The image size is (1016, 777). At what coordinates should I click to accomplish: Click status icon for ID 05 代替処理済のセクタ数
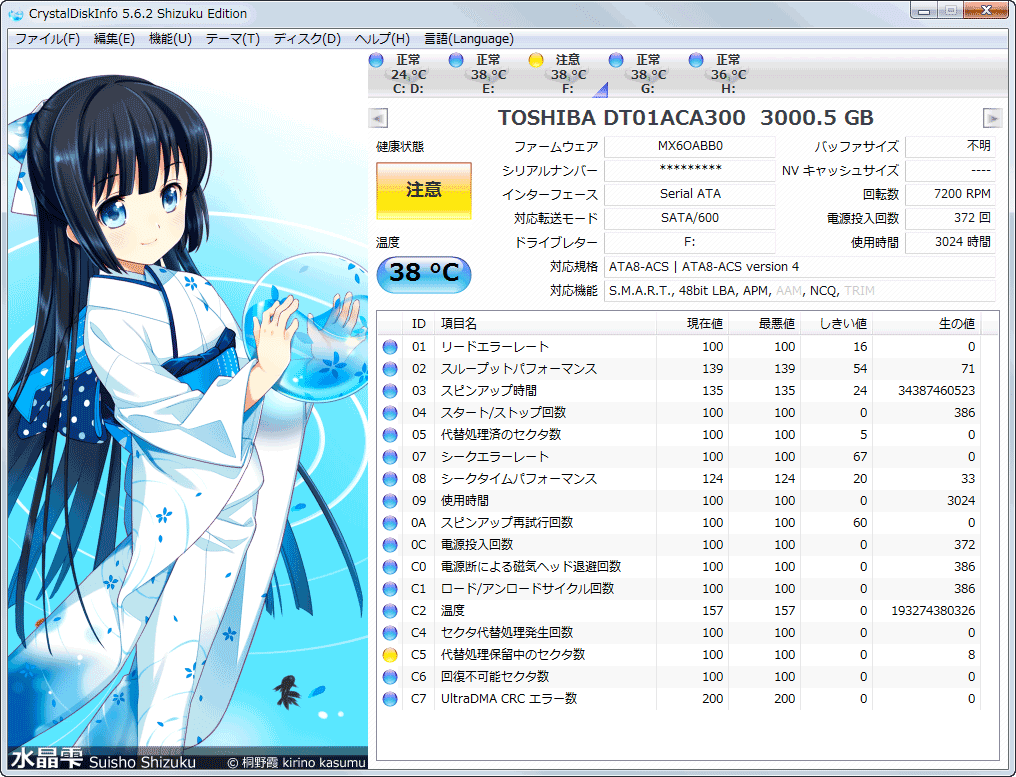[390, 435]
